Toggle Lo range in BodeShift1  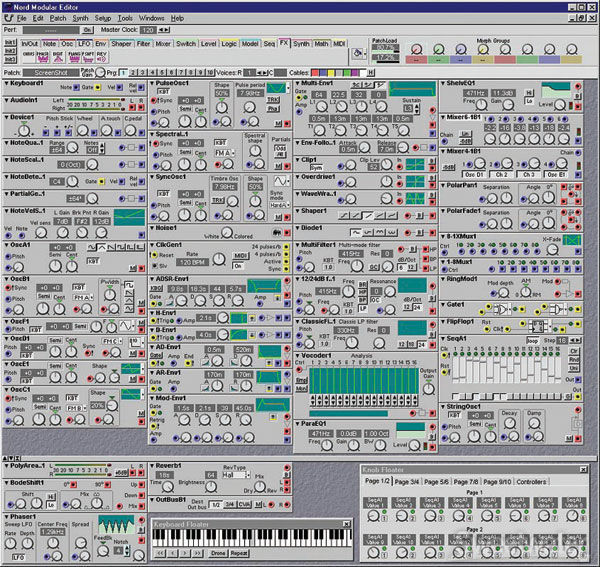pos(51,505)
